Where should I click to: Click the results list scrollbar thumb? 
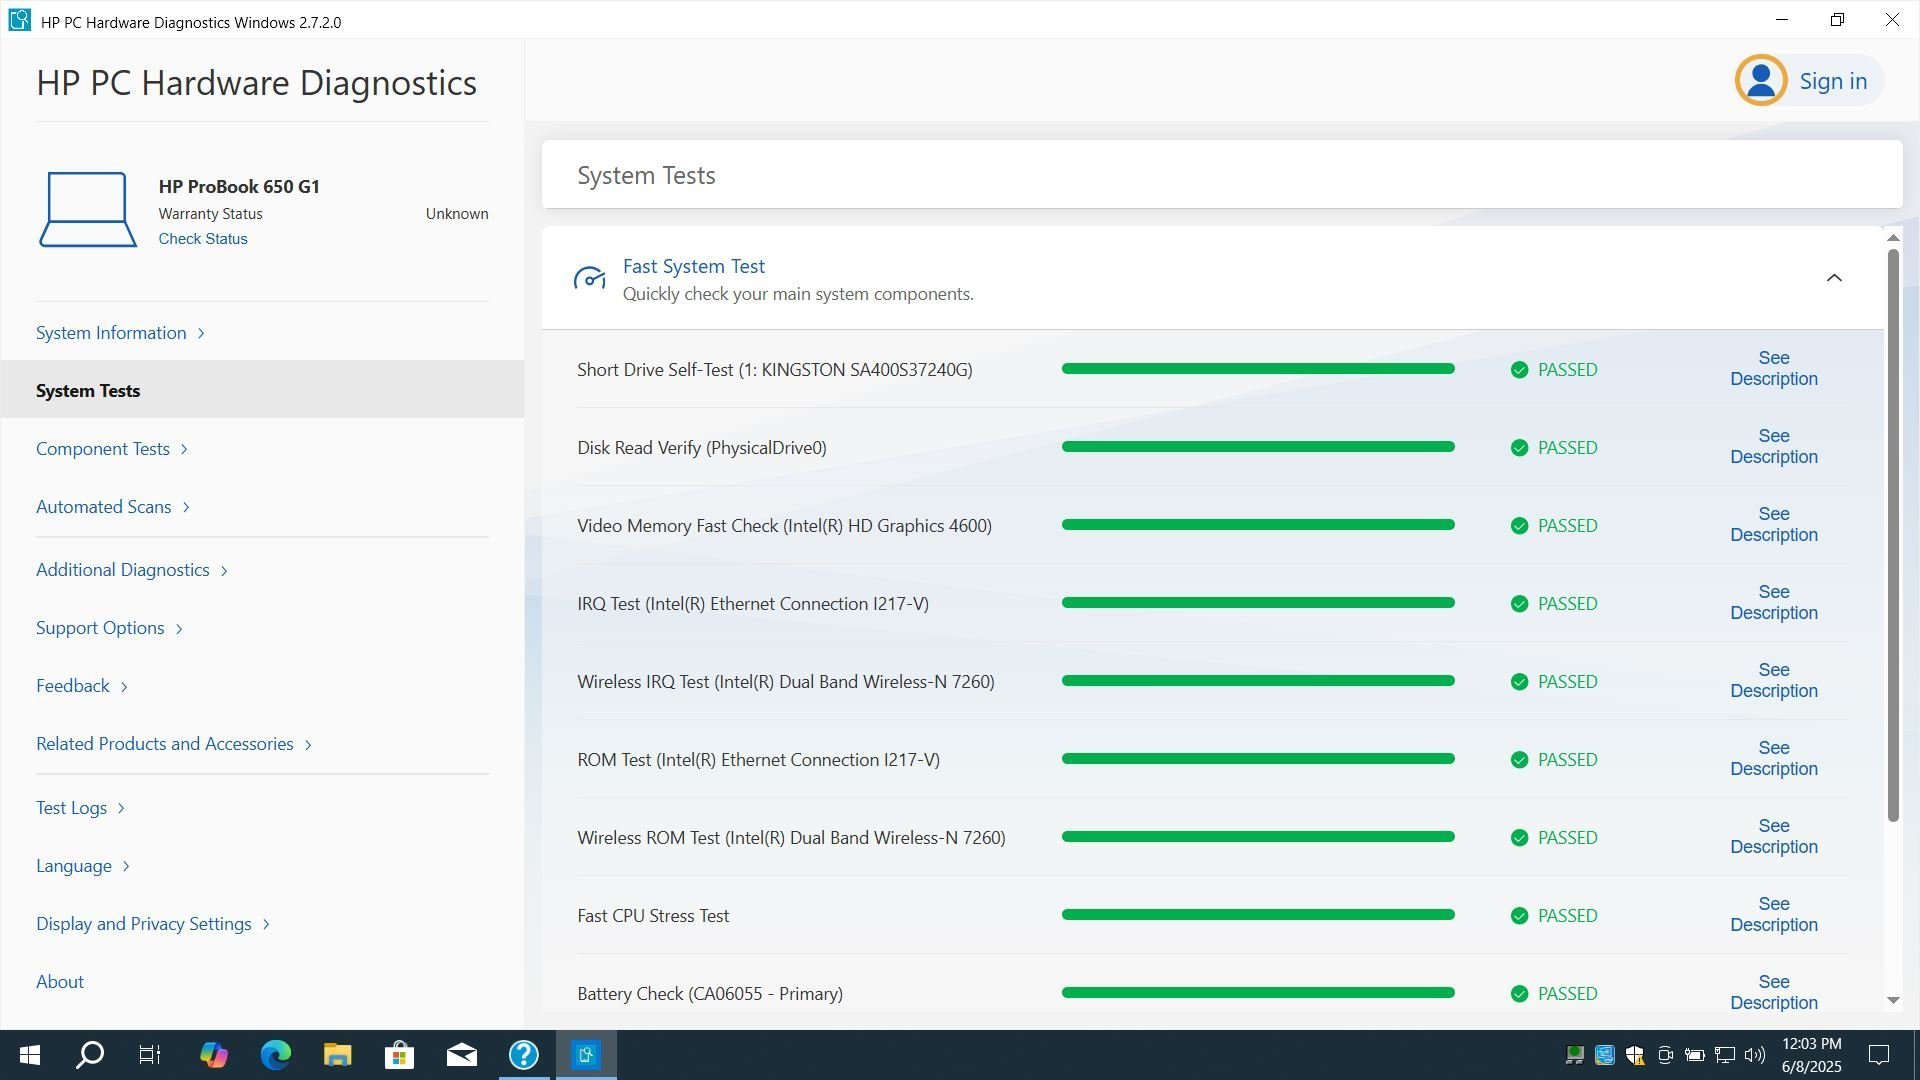tap(1893, 535)
